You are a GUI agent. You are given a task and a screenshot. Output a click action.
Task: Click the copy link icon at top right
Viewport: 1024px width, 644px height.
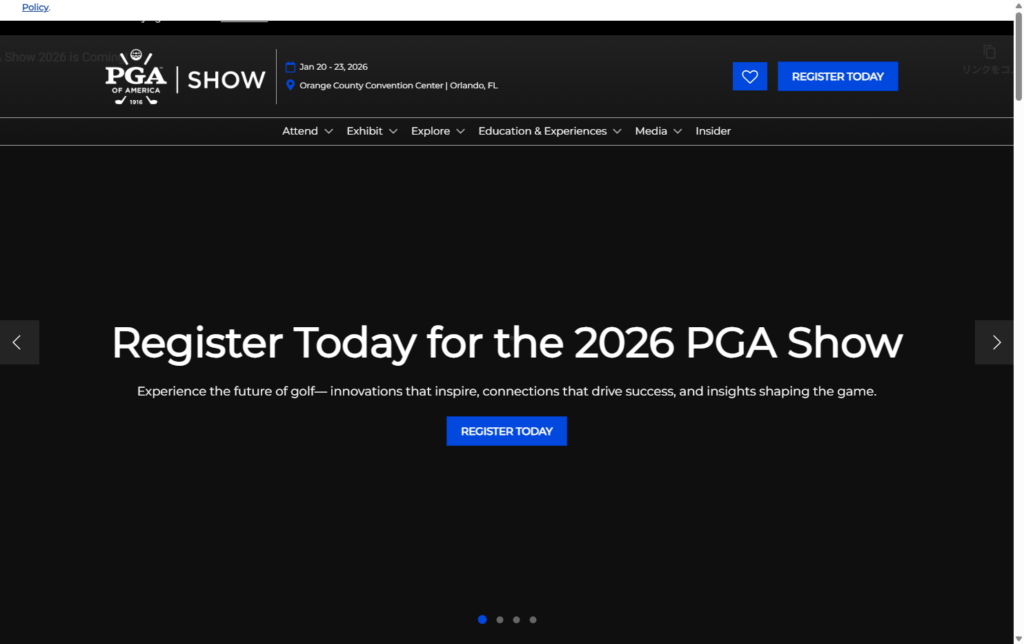tap(988, 50)
